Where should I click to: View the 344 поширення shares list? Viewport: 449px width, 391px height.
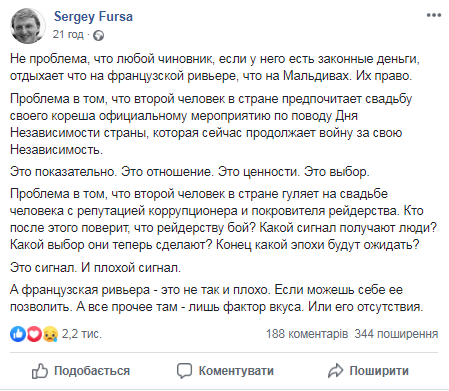tap(396, 334)
